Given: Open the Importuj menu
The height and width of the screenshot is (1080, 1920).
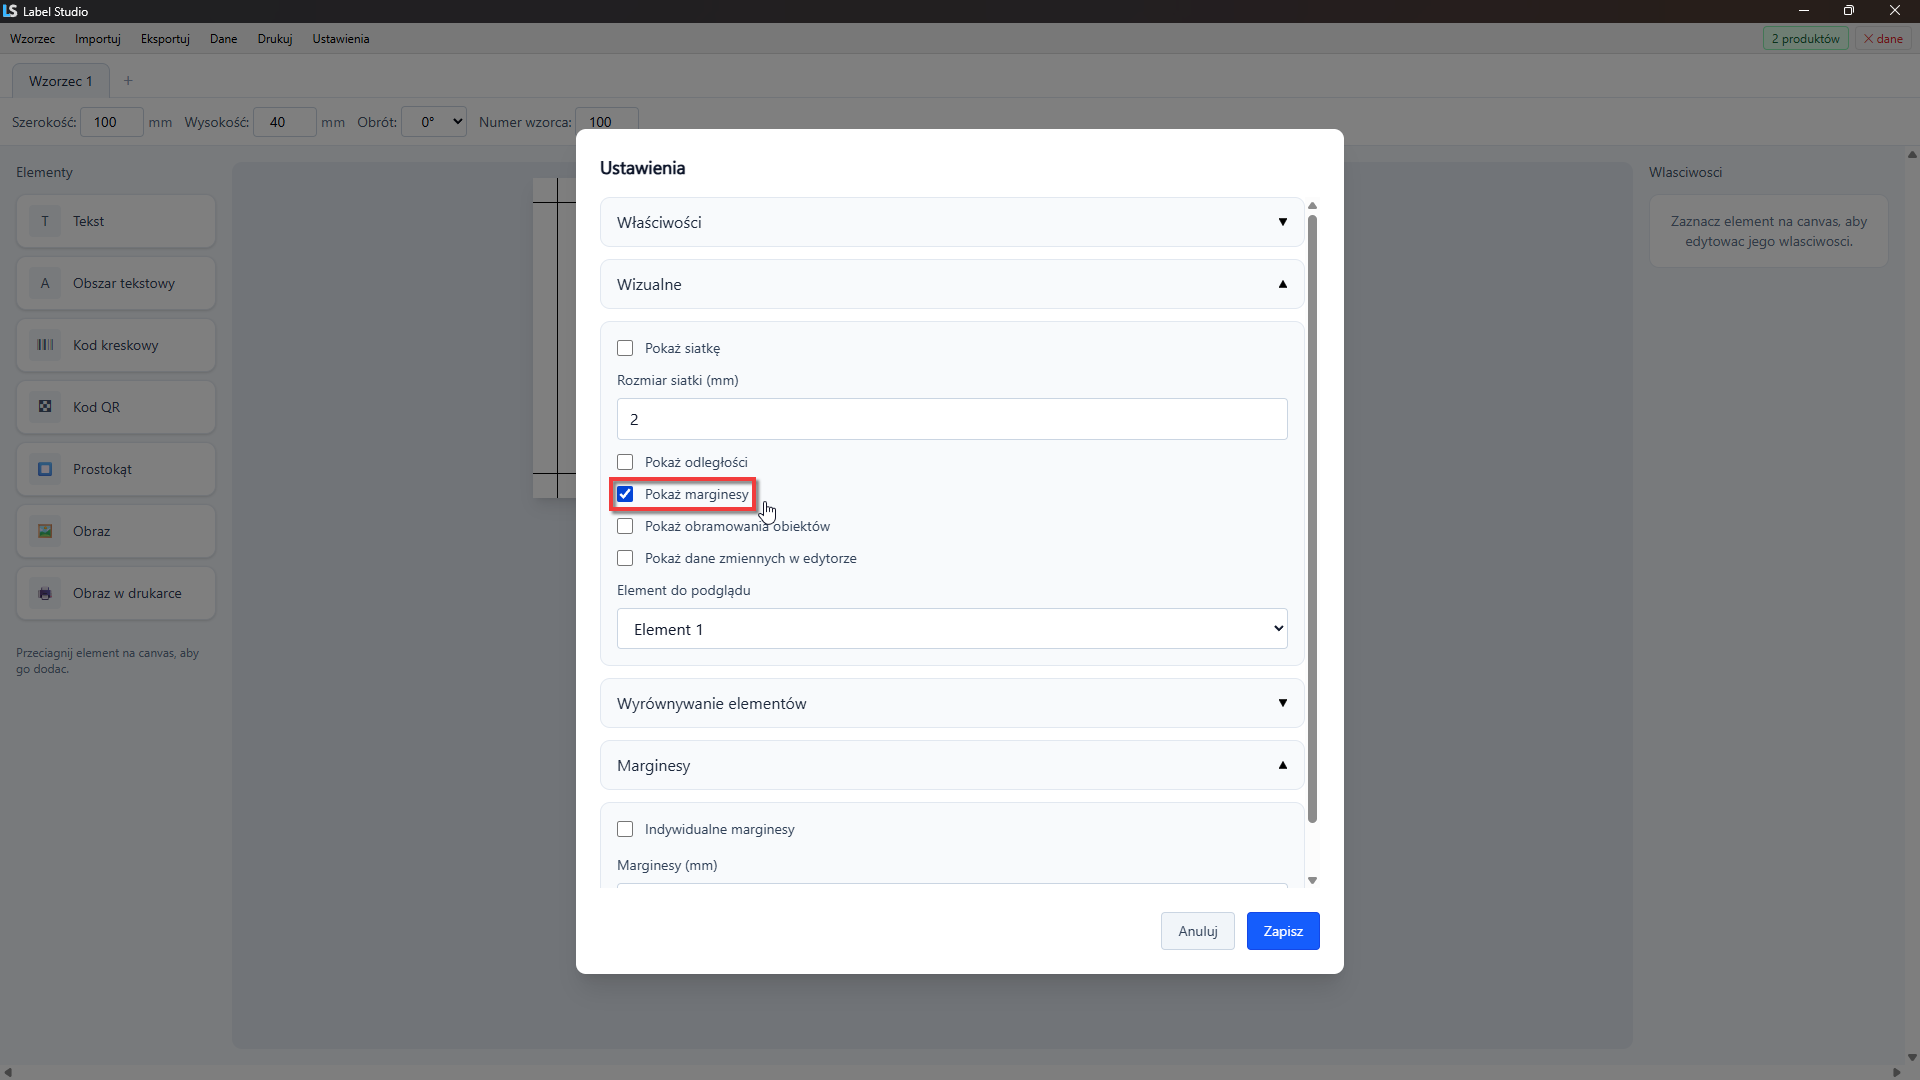Looking at the screenshot, I should [x=98, y=39].
